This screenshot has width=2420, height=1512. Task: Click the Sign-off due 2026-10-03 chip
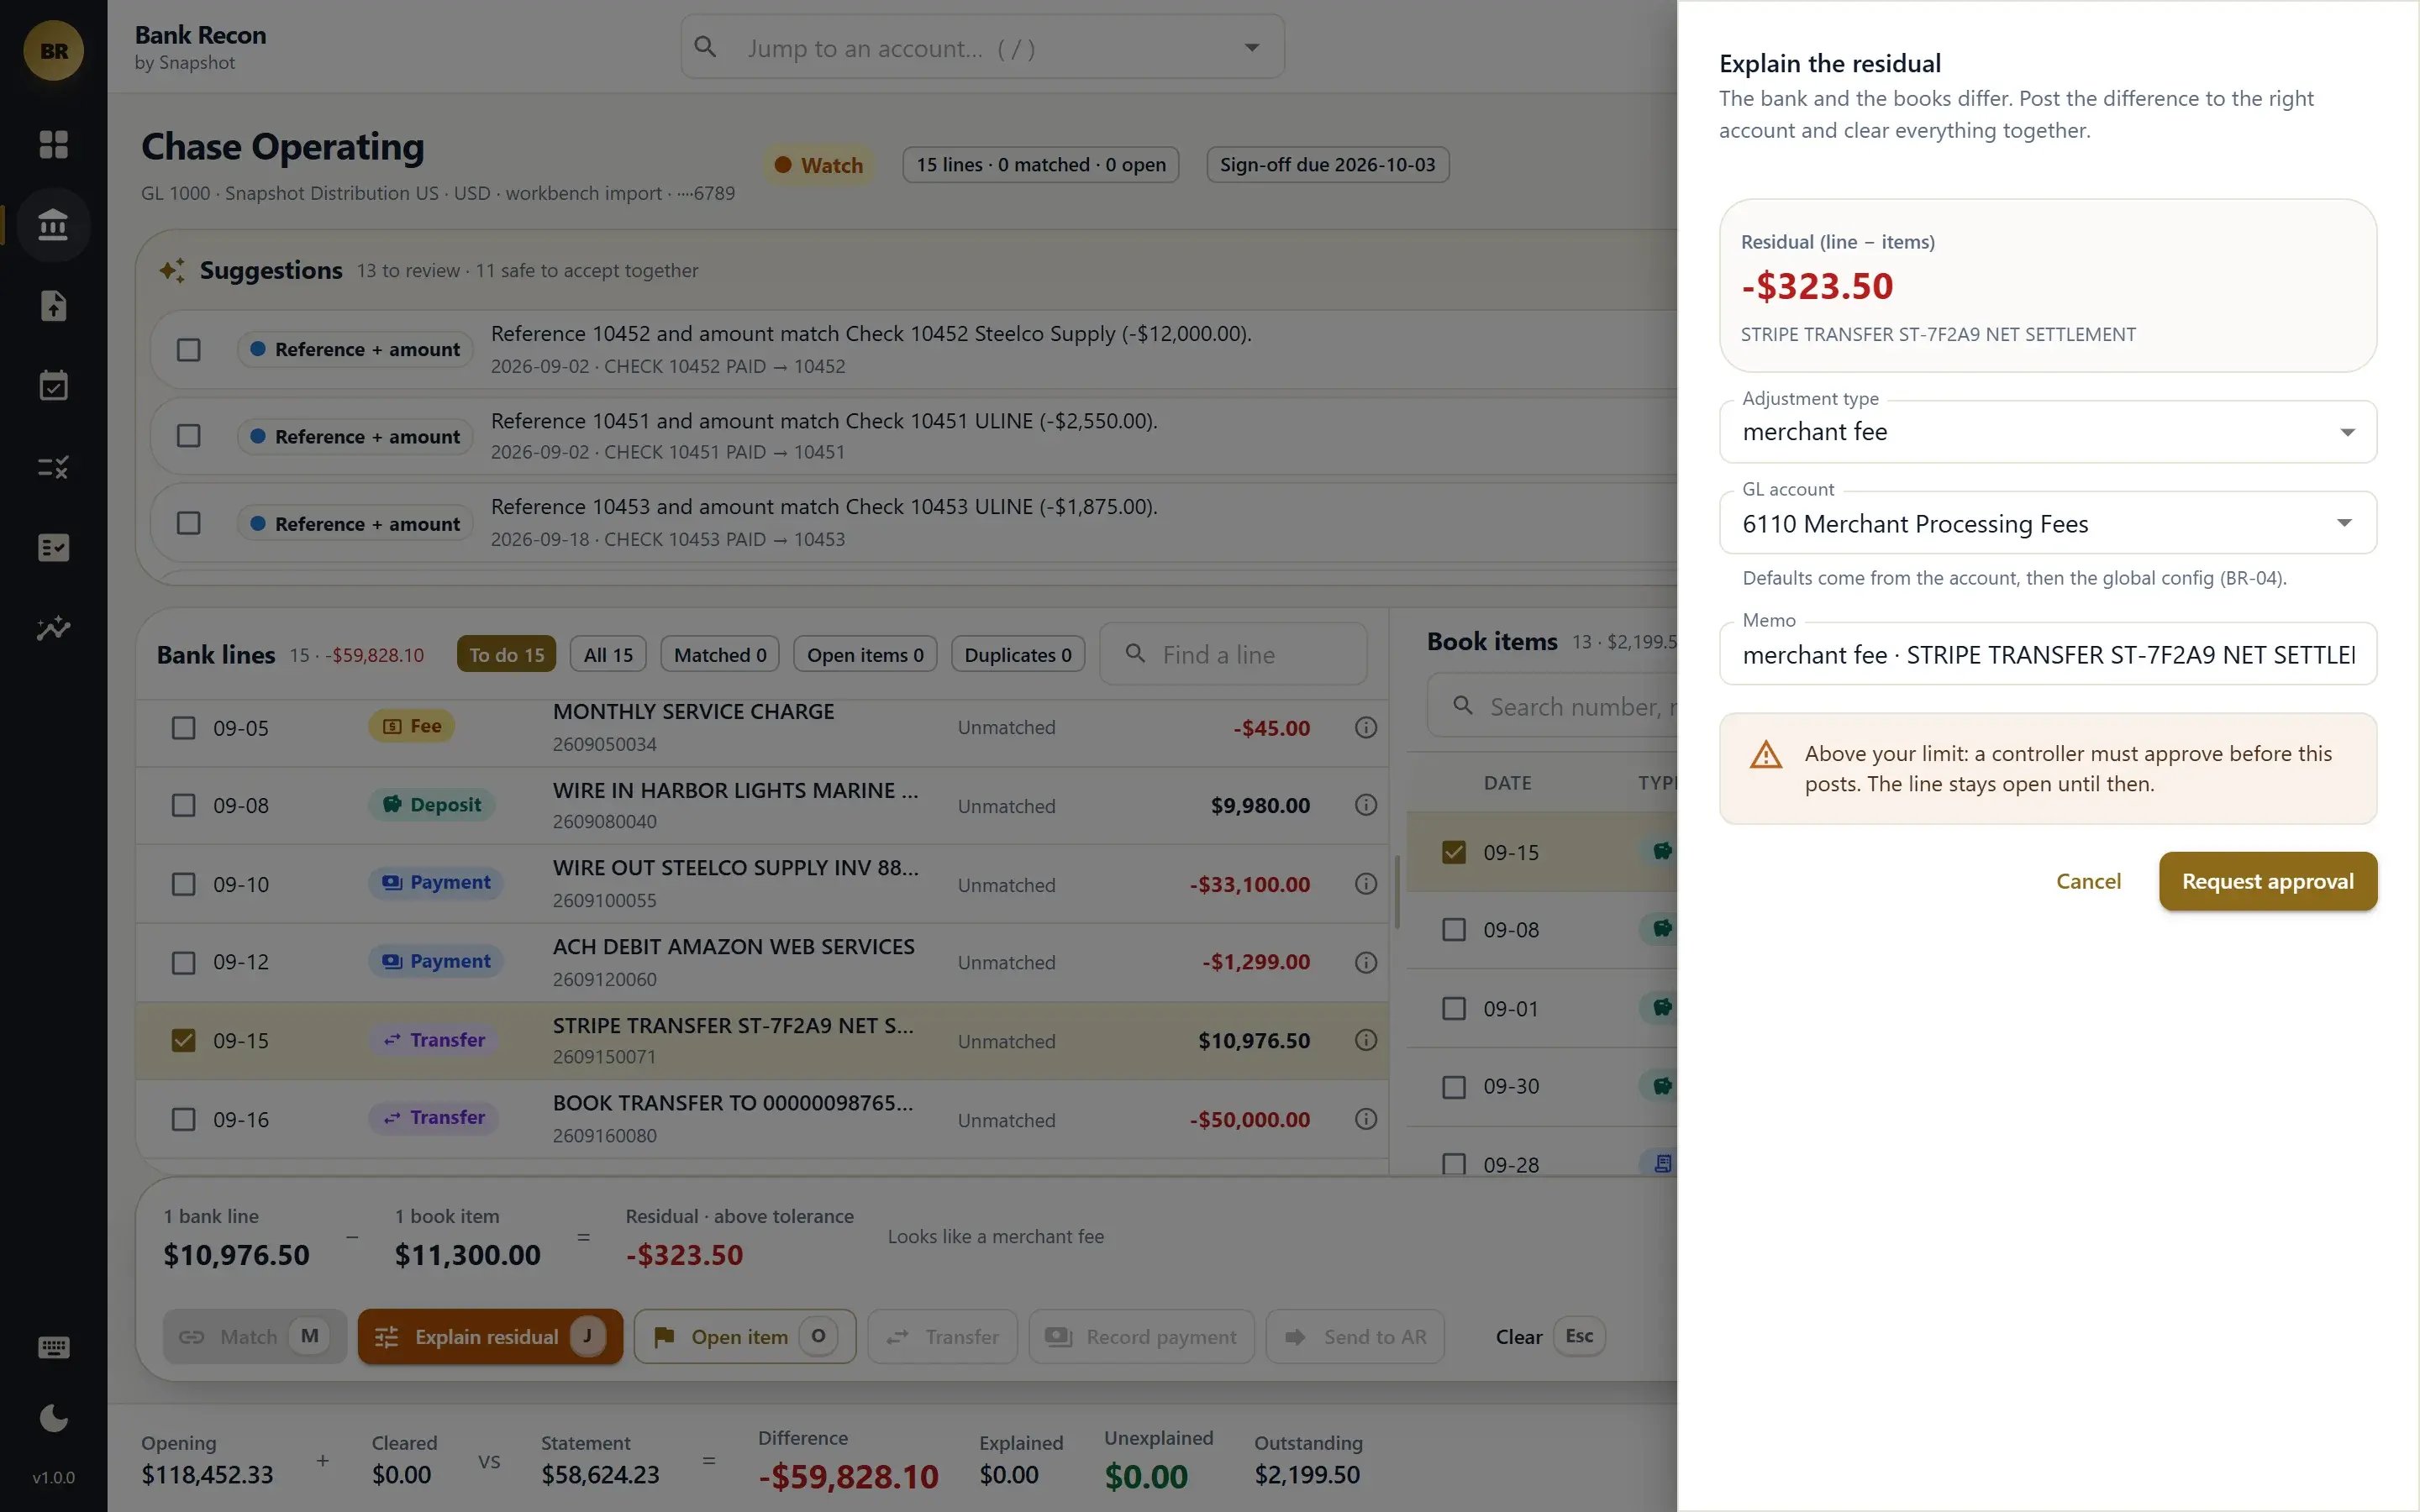(1327, 165)
